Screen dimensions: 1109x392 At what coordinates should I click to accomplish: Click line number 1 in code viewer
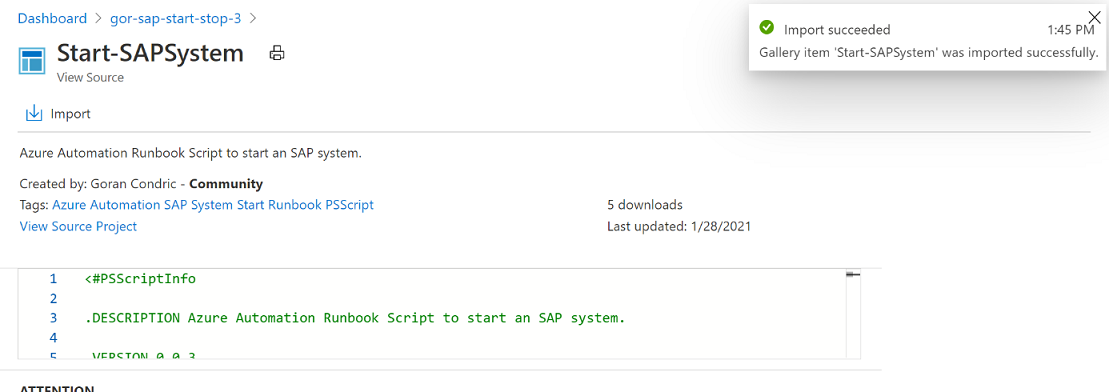(53, 279)
